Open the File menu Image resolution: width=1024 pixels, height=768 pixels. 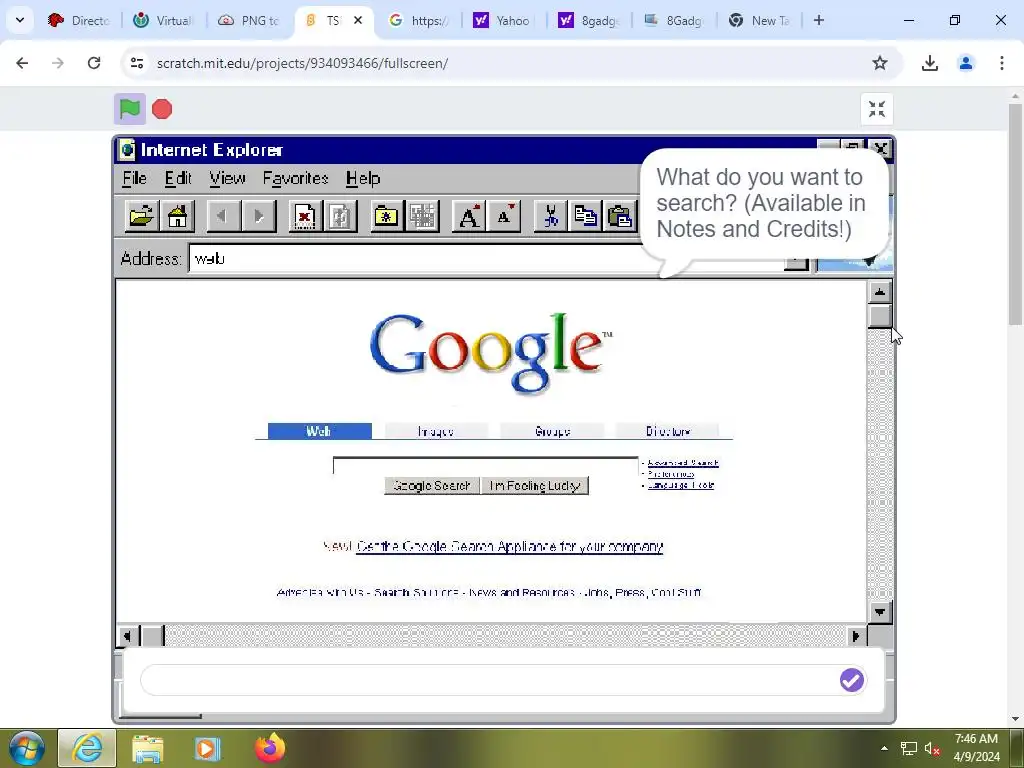(x=135, y=178)
